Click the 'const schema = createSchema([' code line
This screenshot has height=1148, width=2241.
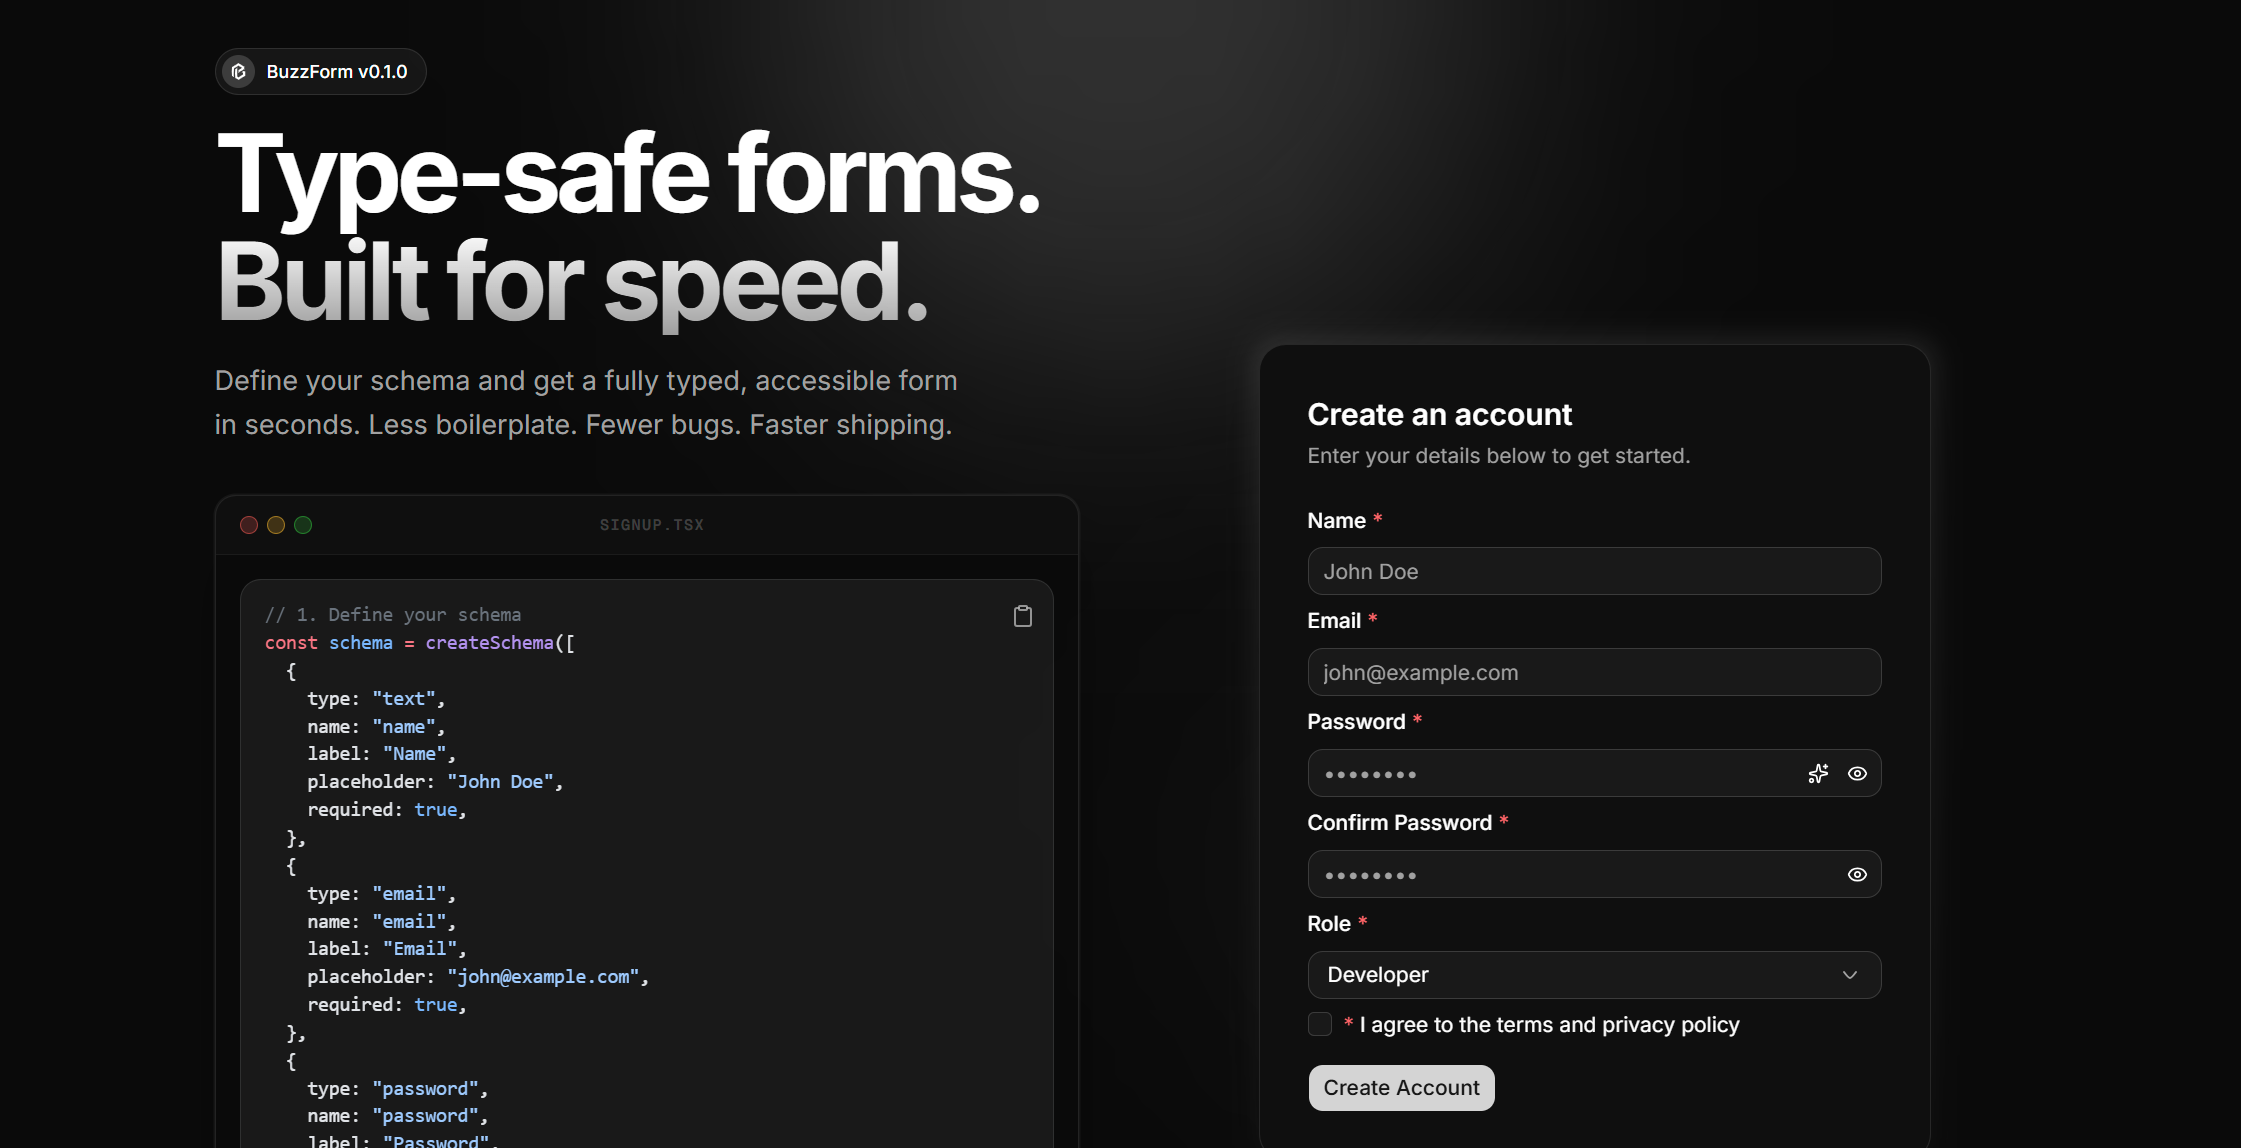[x=420, y=643]
